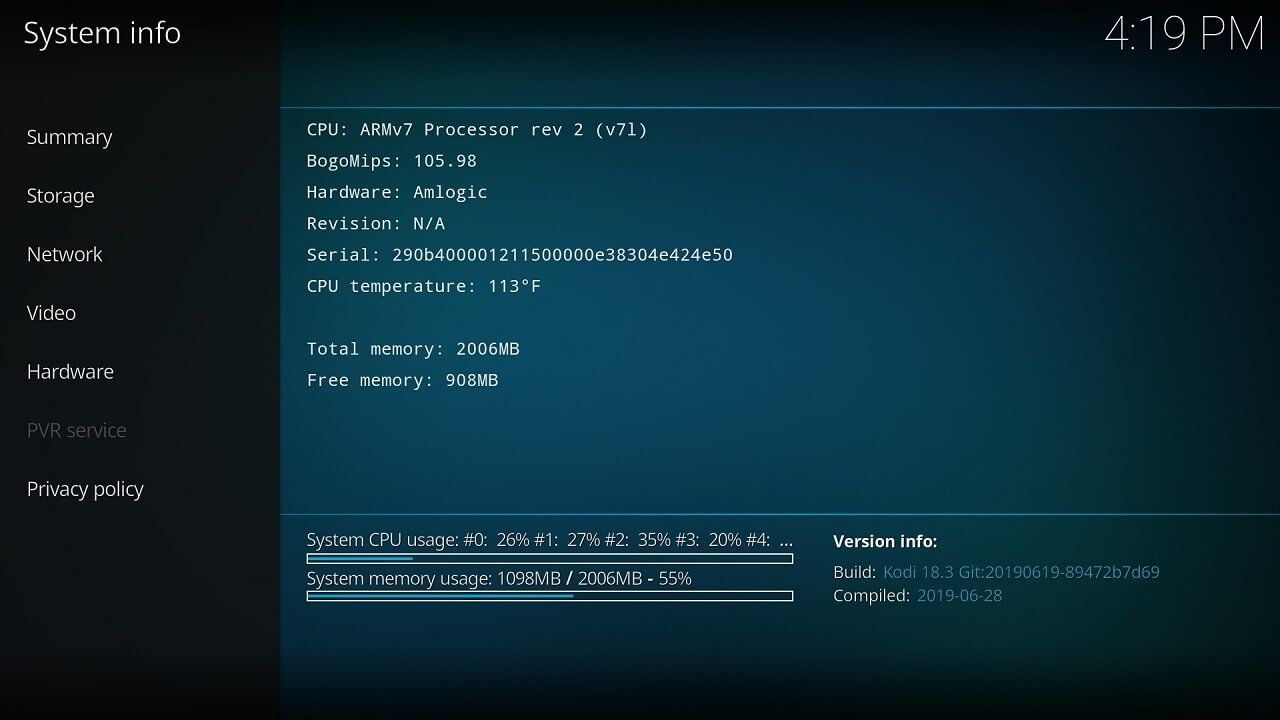The image size is (1280, 720).
Task: Click the 4:19 PM clock display
Action: (x=1185, y=34)
